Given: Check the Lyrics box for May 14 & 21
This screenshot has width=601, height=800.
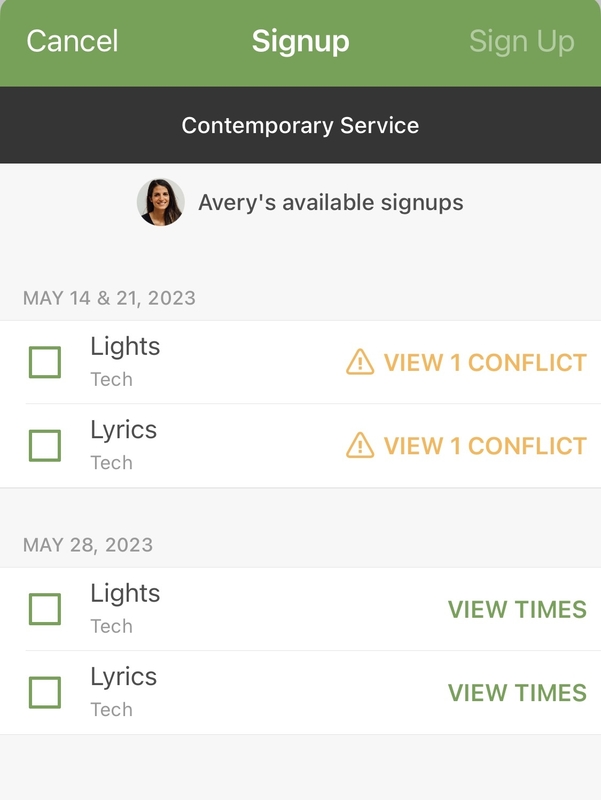Looking at the screenshot, I should tap(45, 445).
